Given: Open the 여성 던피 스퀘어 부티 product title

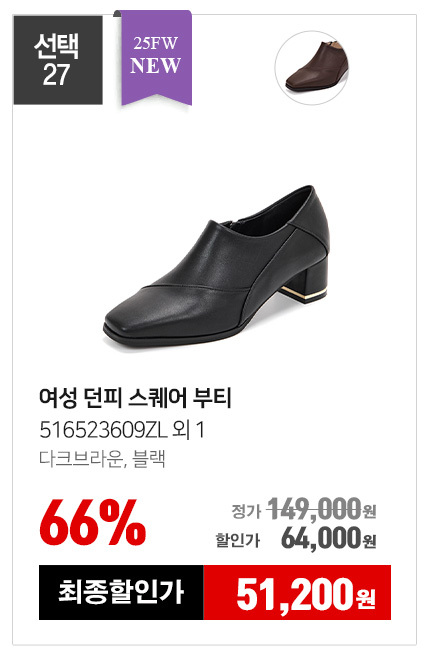Looking at the screenshot, I should (x=135, y=398).
